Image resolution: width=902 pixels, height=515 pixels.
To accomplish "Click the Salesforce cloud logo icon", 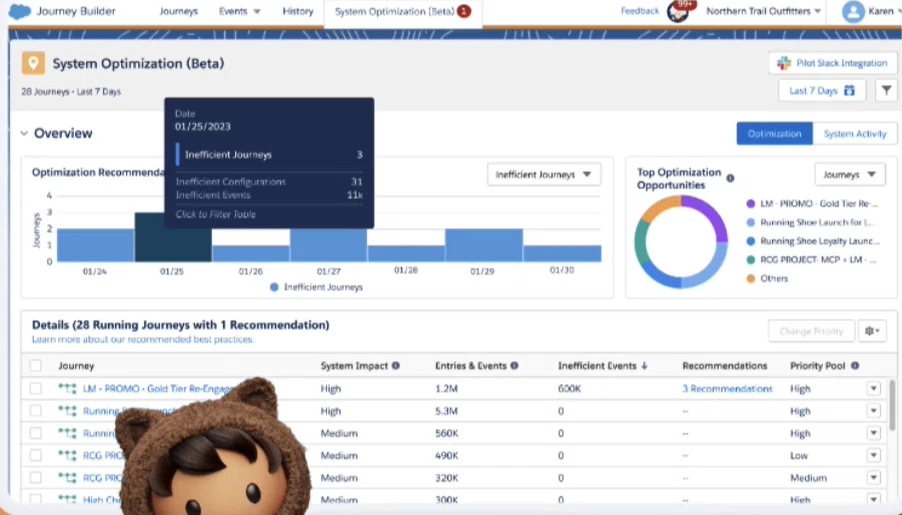I will point(20,11).
